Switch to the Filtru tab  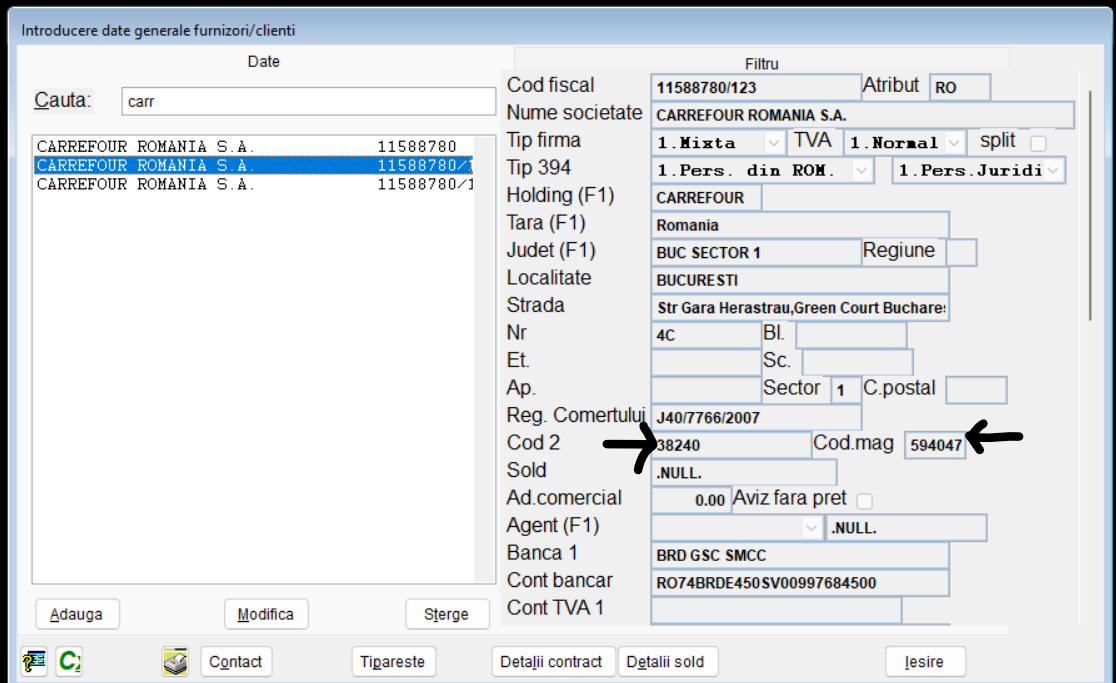(x=762, y=64)
